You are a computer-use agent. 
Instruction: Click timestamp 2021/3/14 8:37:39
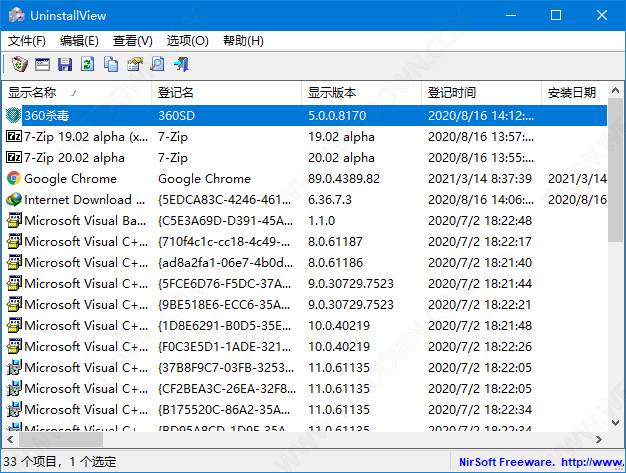tap(480, 178)
